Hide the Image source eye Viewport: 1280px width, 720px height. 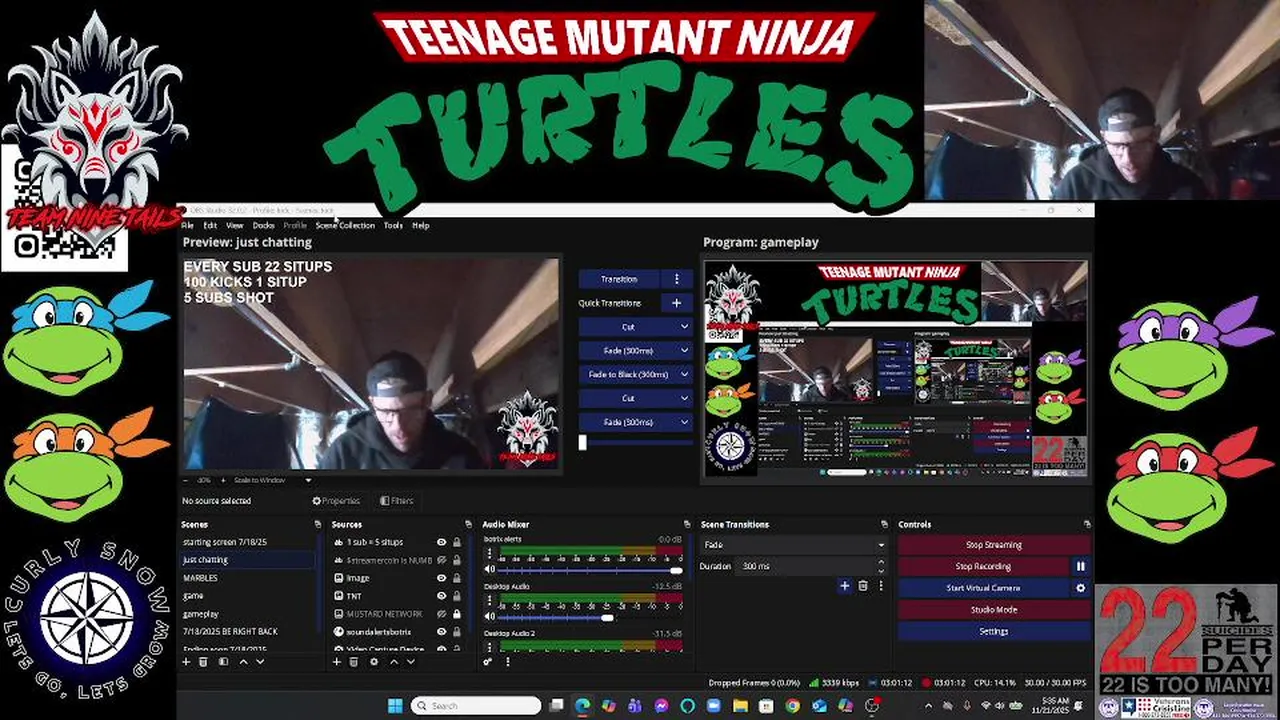click(x=441, y=578)
